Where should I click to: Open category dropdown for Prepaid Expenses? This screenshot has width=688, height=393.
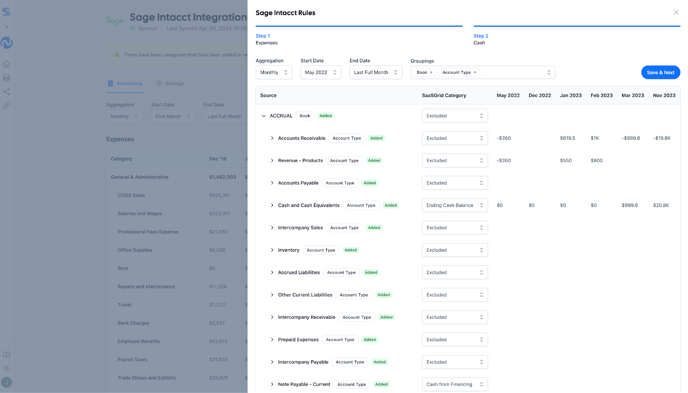coord(455,339)
